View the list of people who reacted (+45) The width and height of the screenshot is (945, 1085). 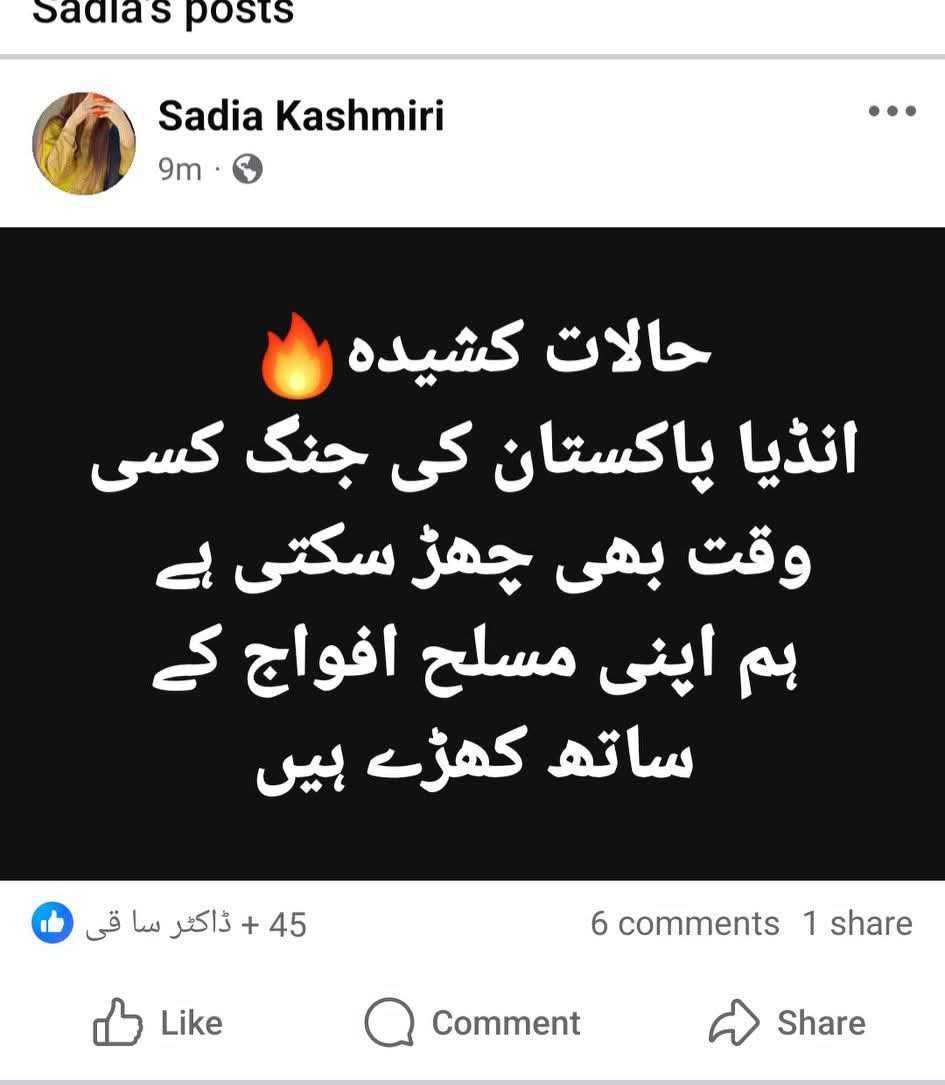(273, 924)
